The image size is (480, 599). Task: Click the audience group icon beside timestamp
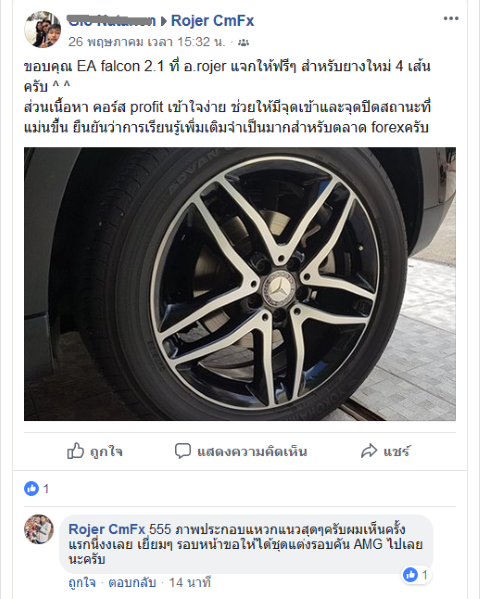(x=243, y=42)
